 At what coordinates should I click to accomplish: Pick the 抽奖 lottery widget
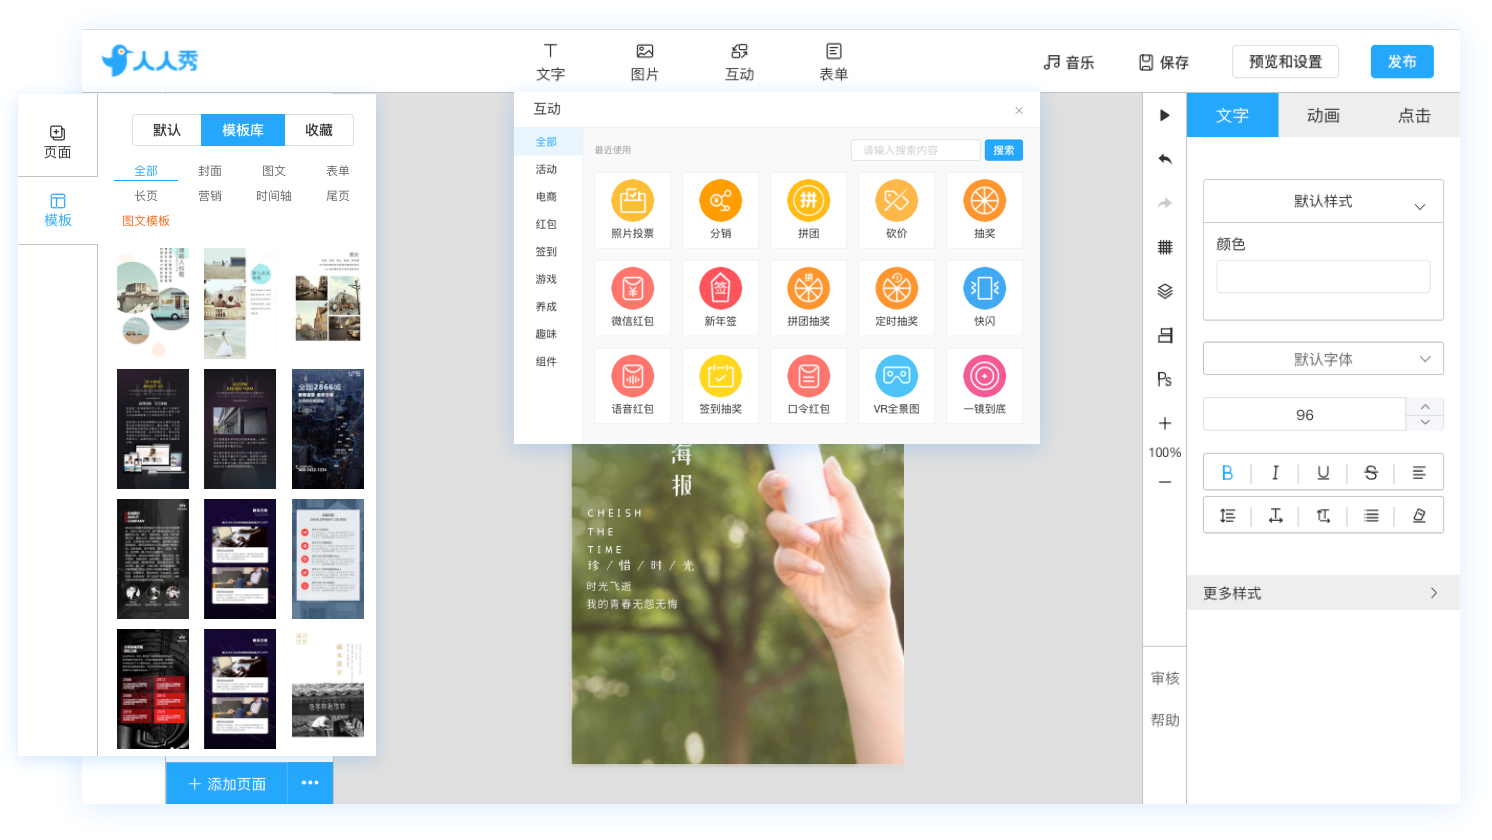984,210
